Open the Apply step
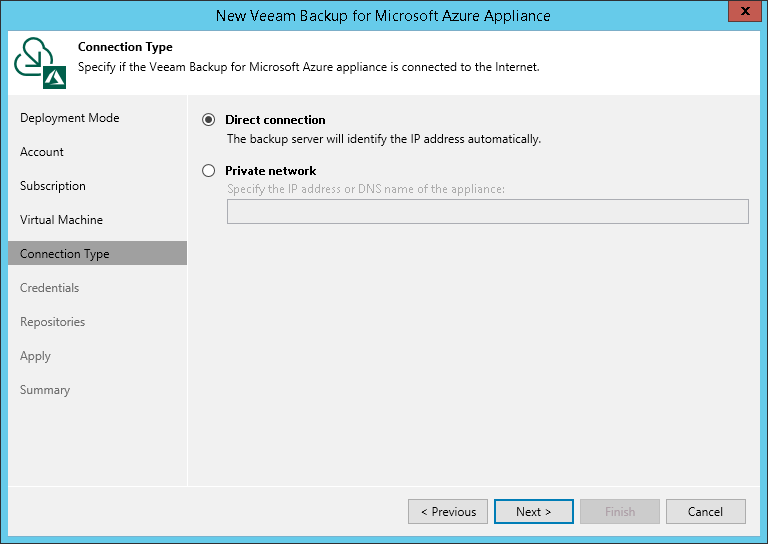The height and width of the screenshot is (544, 768). coord(35,356)
